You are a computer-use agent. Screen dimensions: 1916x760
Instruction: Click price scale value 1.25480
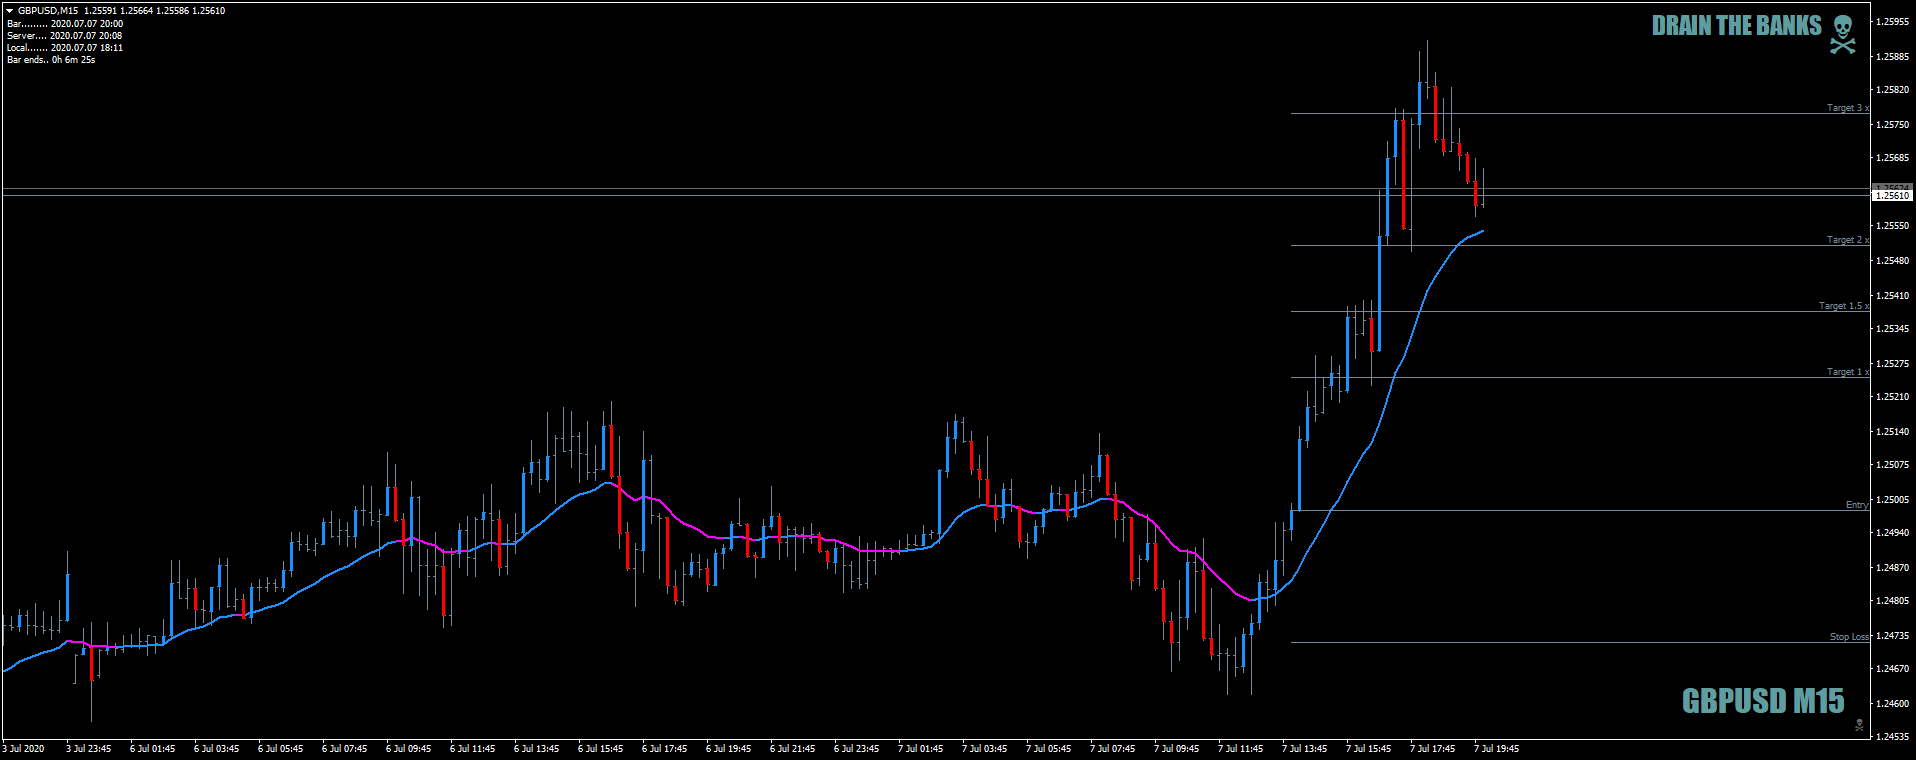click(1892, 261)
